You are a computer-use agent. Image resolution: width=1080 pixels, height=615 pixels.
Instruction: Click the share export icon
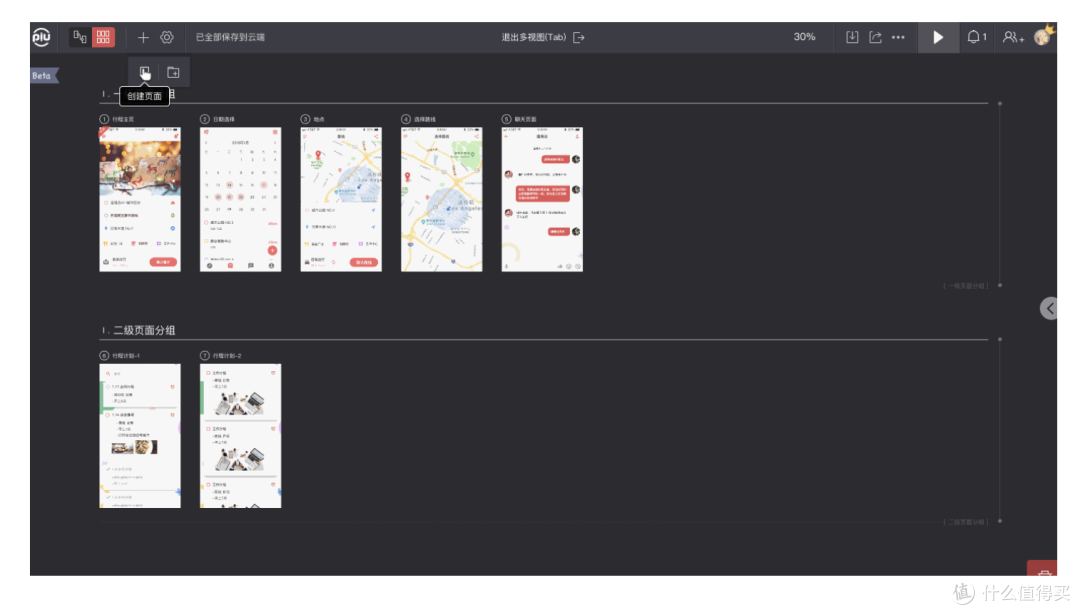875,37
